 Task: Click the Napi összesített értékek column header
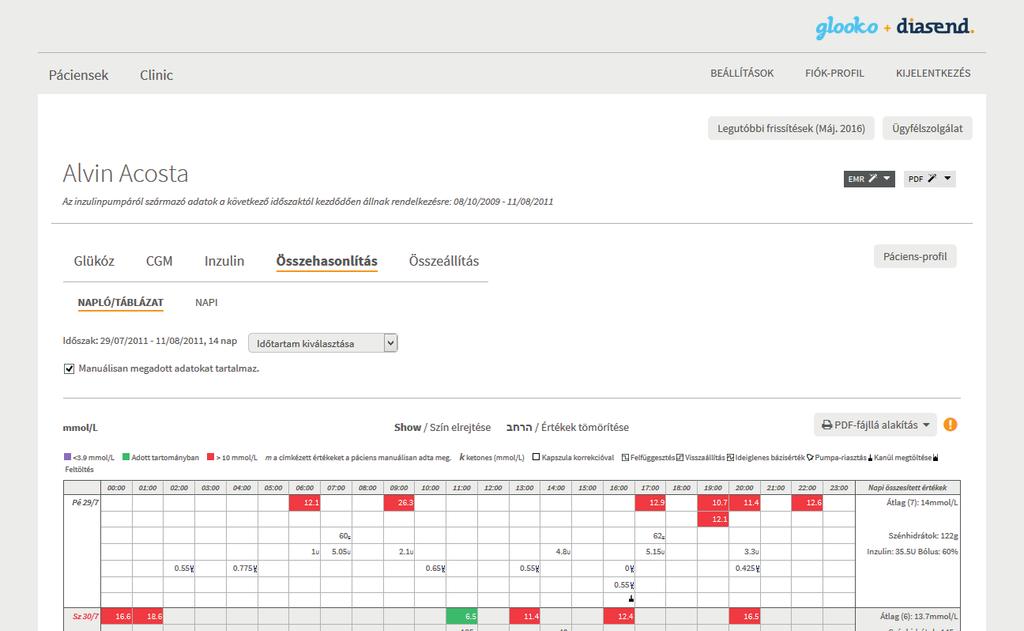pos(907,487)
